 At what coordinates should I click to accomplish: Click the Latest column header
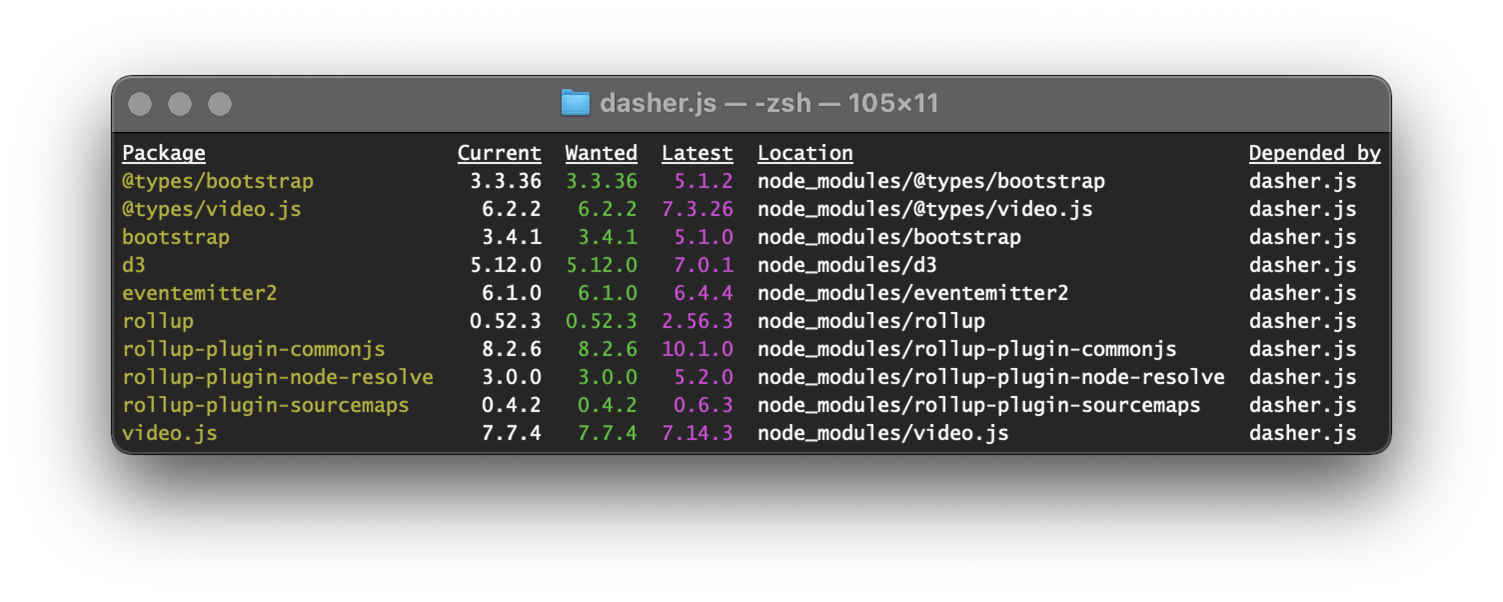697,153
